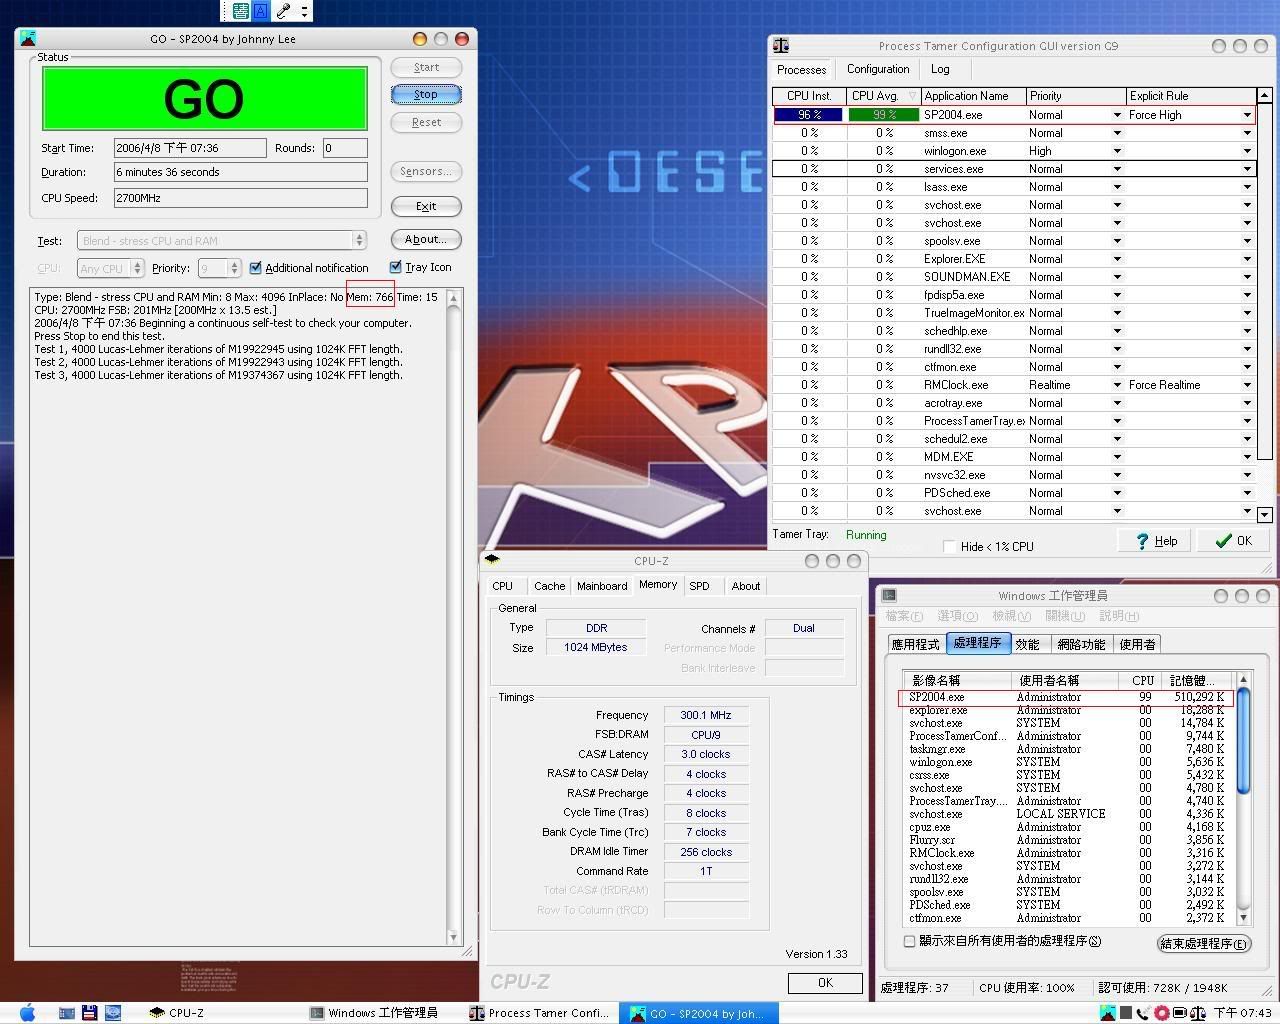Switch to the Mainboard tab in CPU-Z
Image resolution: width=1280 pixels, height=1024 pixels.
[602, 586]
